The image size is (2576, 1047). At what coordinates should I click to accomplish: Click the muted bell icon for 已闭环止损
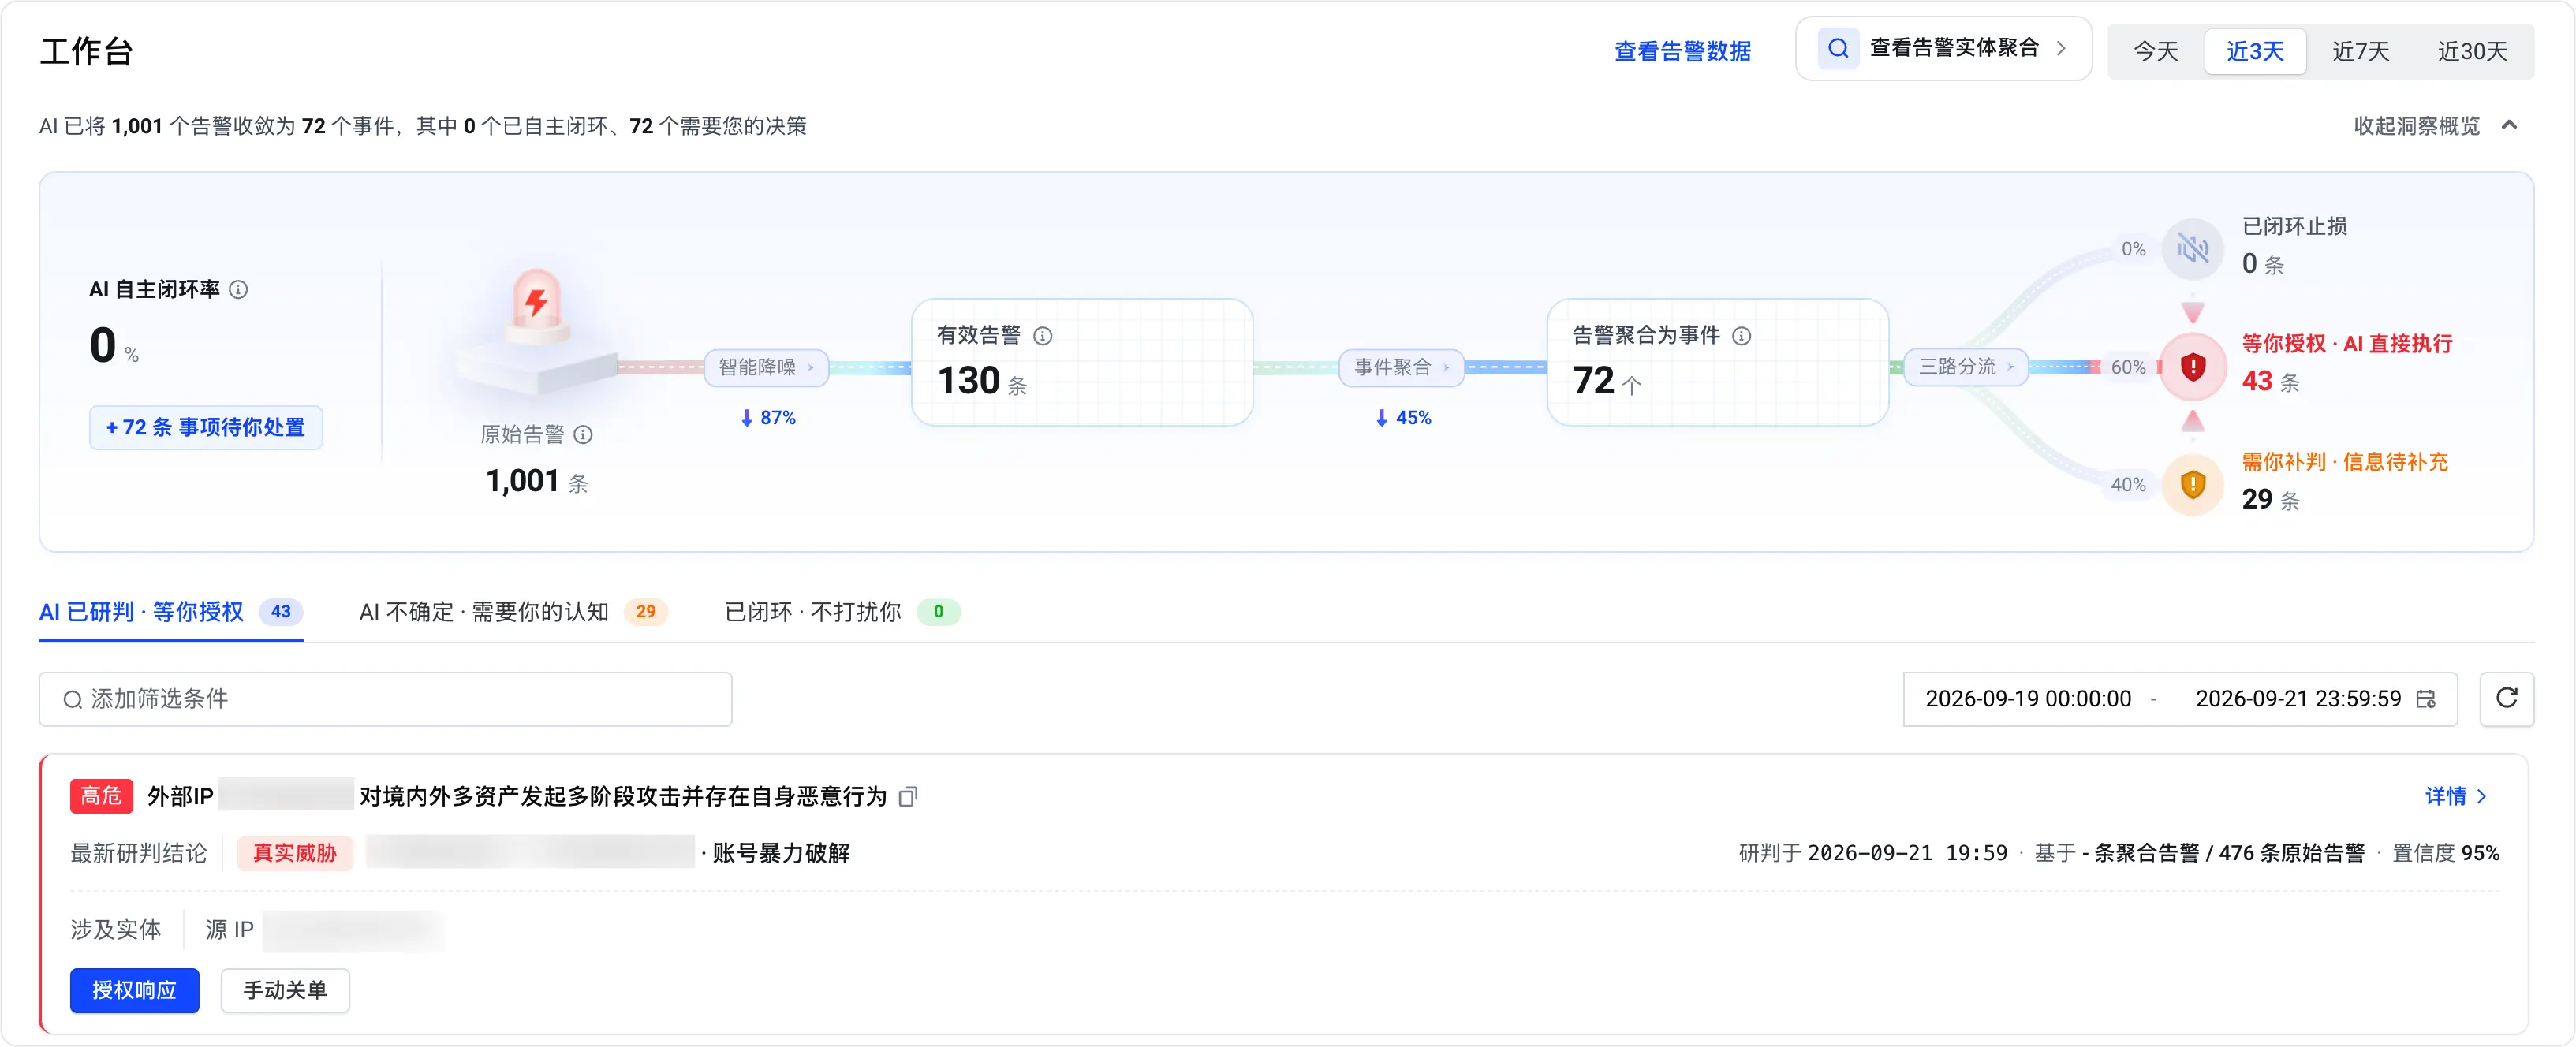point(2192,248)
